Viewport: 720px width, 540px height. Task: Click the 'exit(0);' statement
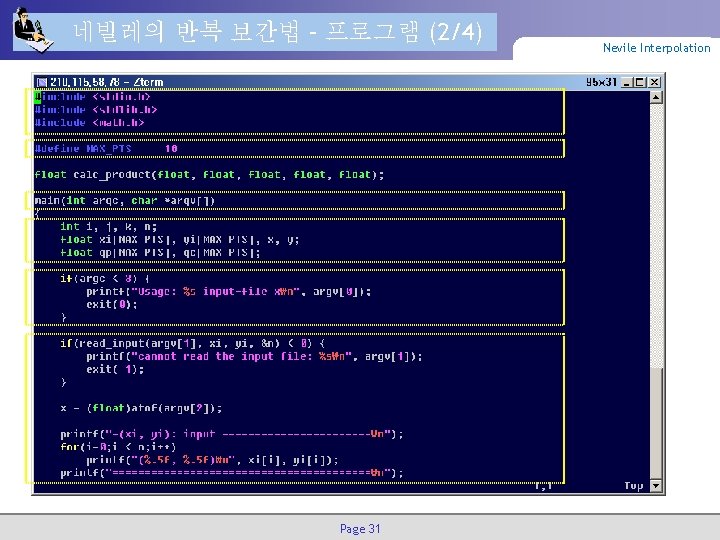(112, 304)
